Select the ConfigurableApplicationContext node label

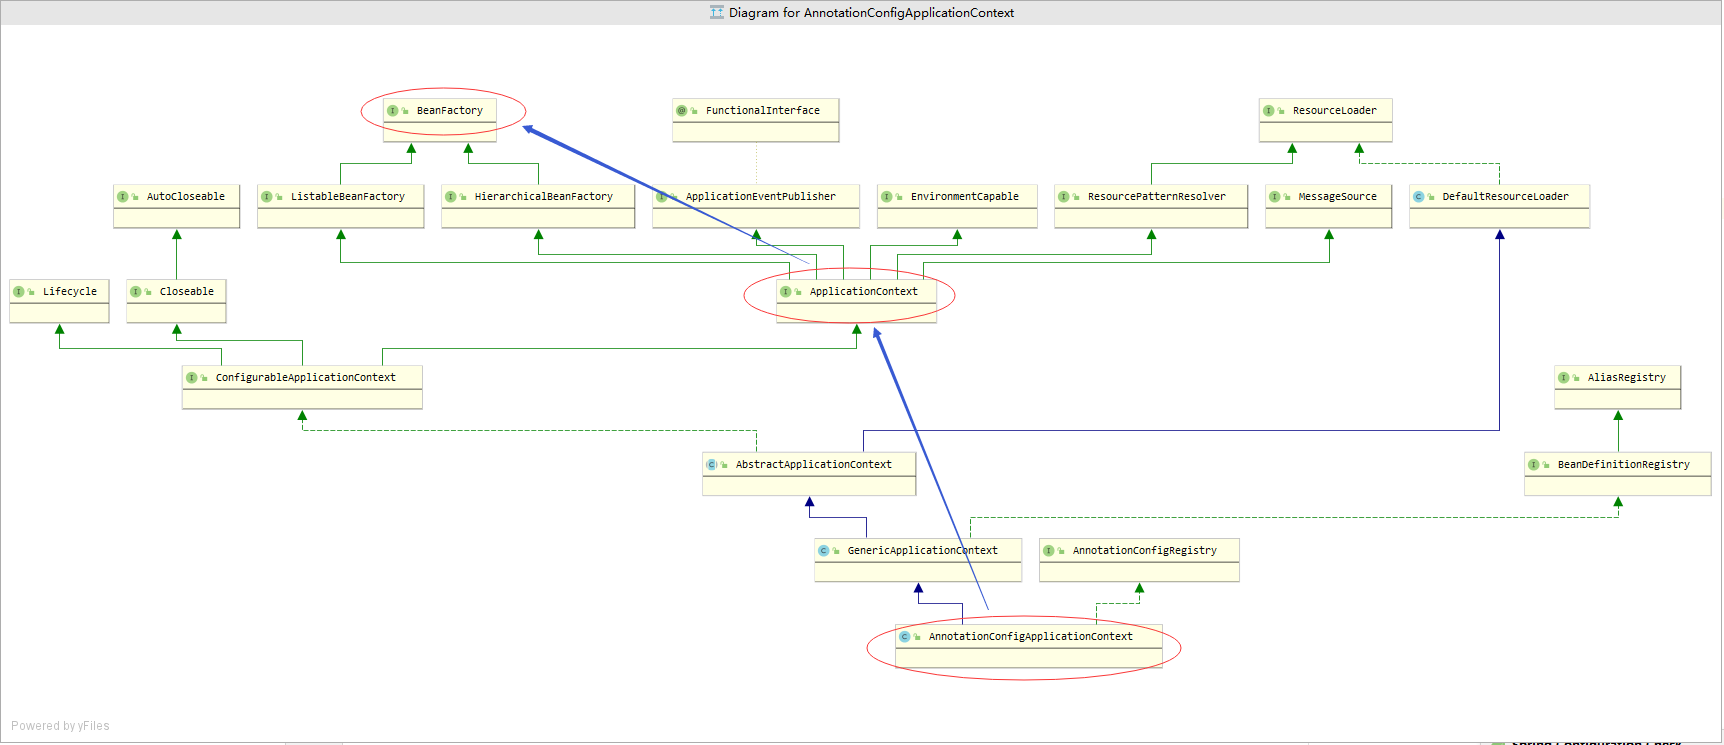[x=306, y=378]
